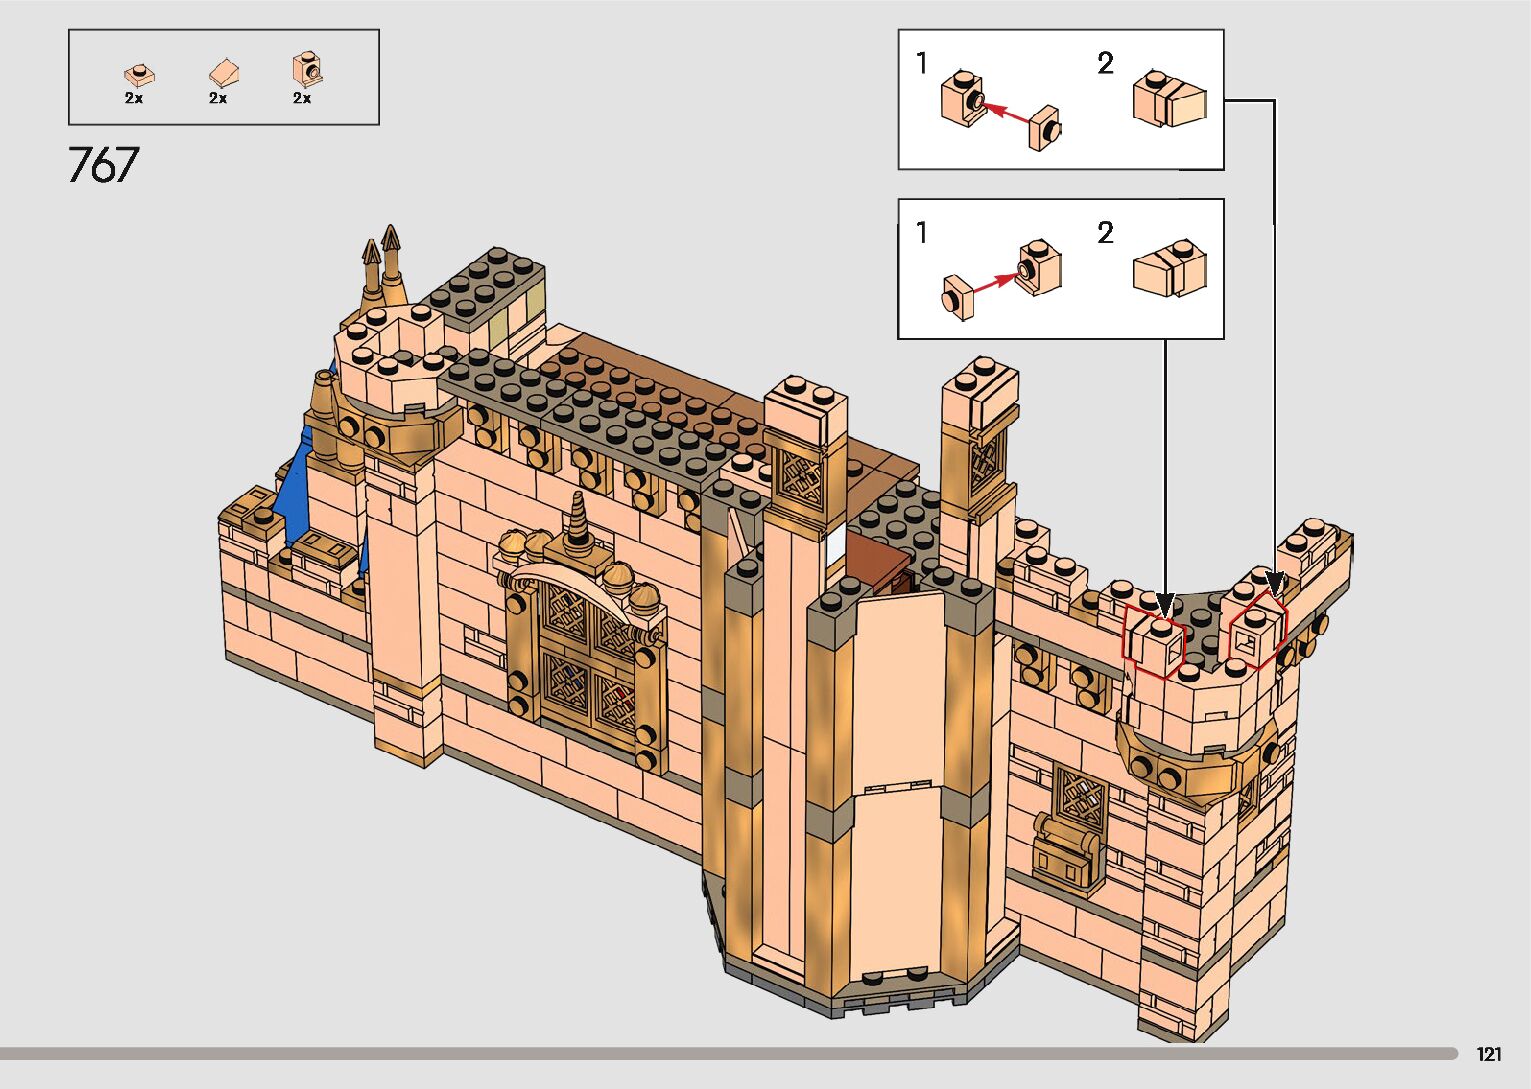Click the "2x" label under the slope piece
Viewport: 1531px width, 1089px height.
point(218,98)
